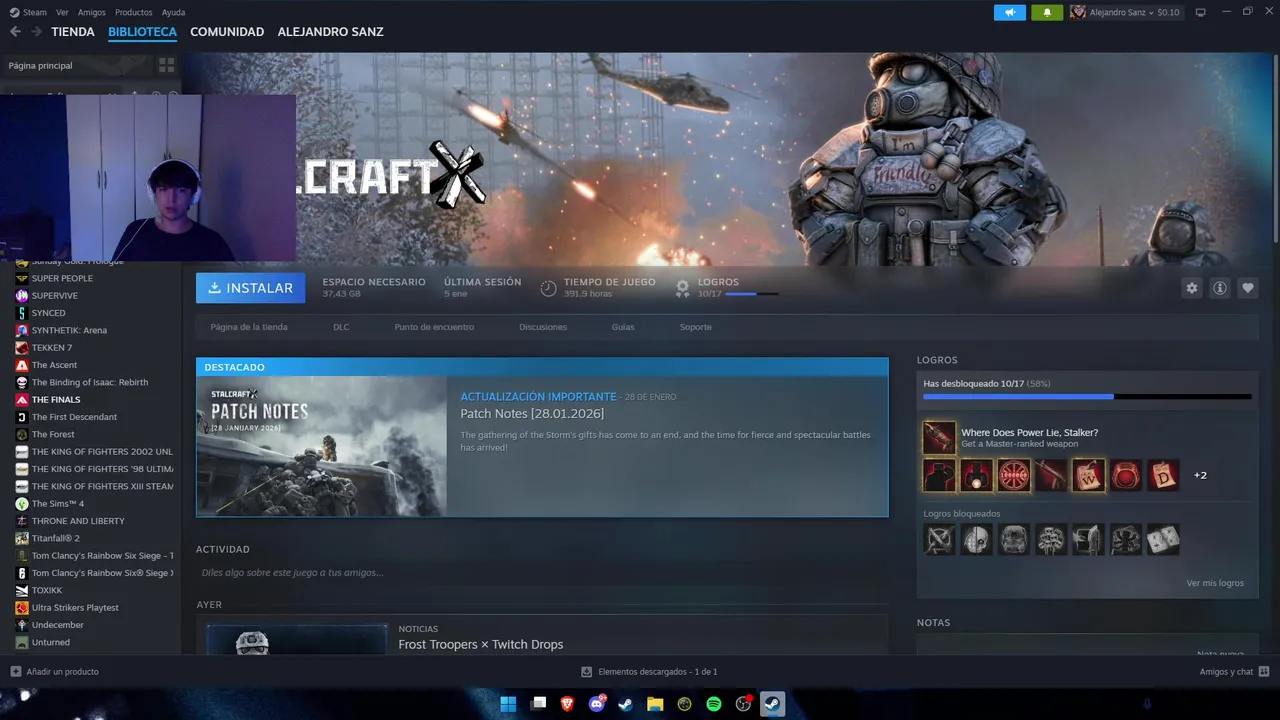Open the Windows Start menu
The image size is (1280, 720).
tap(508, 704)
